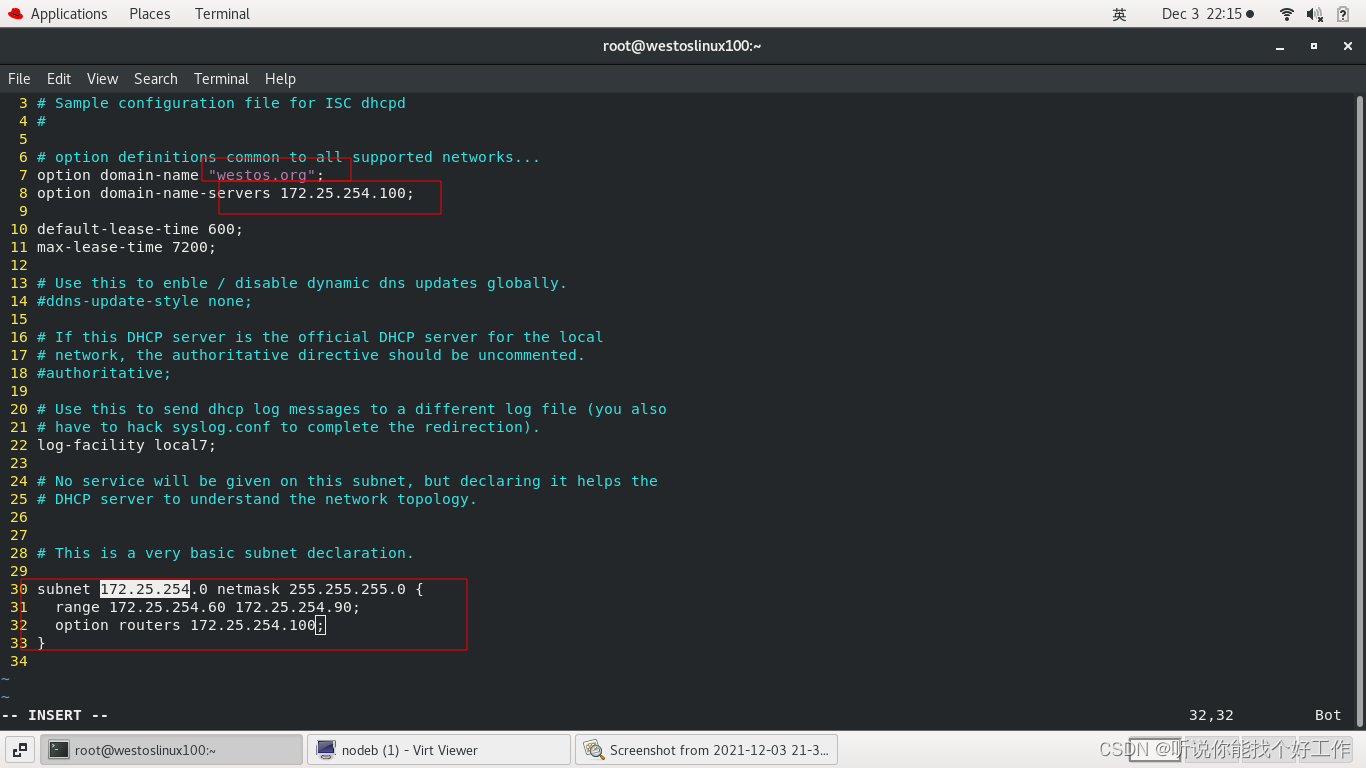Click the Wi-Fi network icon
Screen dimensions: 1366x768
click(x=1287, y=14)
